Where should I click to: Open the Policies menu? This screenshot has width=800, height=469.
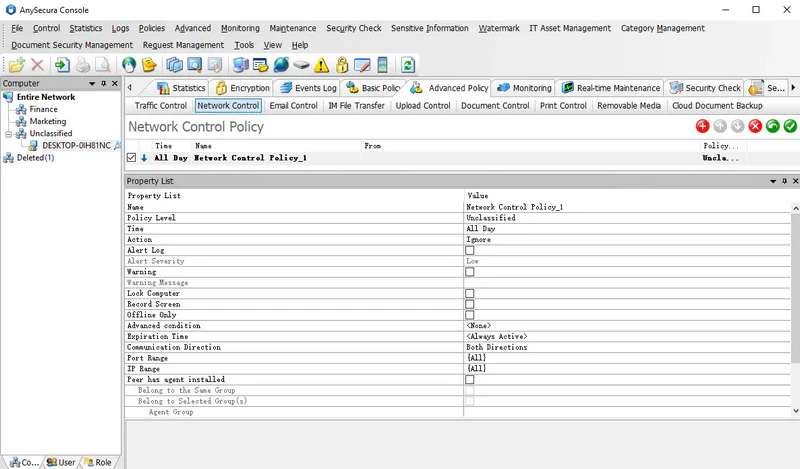[x=152, y=28]
